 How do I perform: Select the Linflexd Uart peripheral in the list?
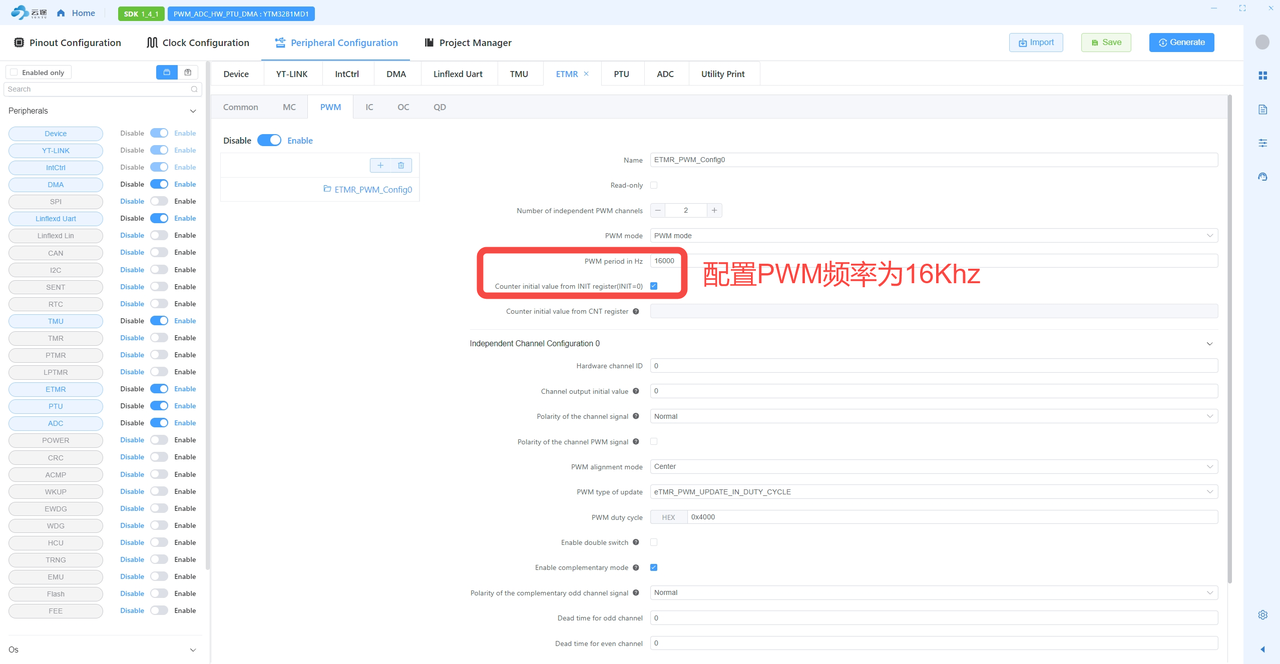(56, 218)
